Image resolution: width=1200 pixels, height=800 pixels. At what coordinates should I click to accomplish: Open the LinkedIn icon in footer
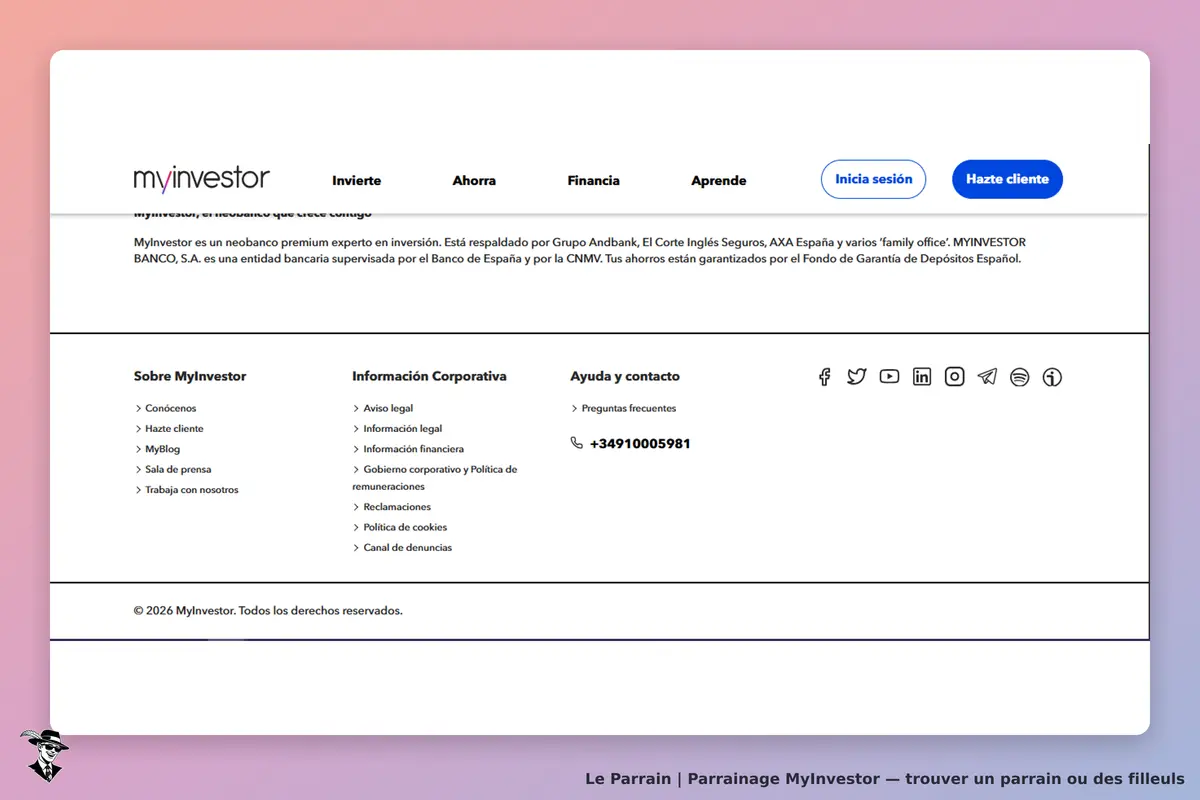coord(922,377)
